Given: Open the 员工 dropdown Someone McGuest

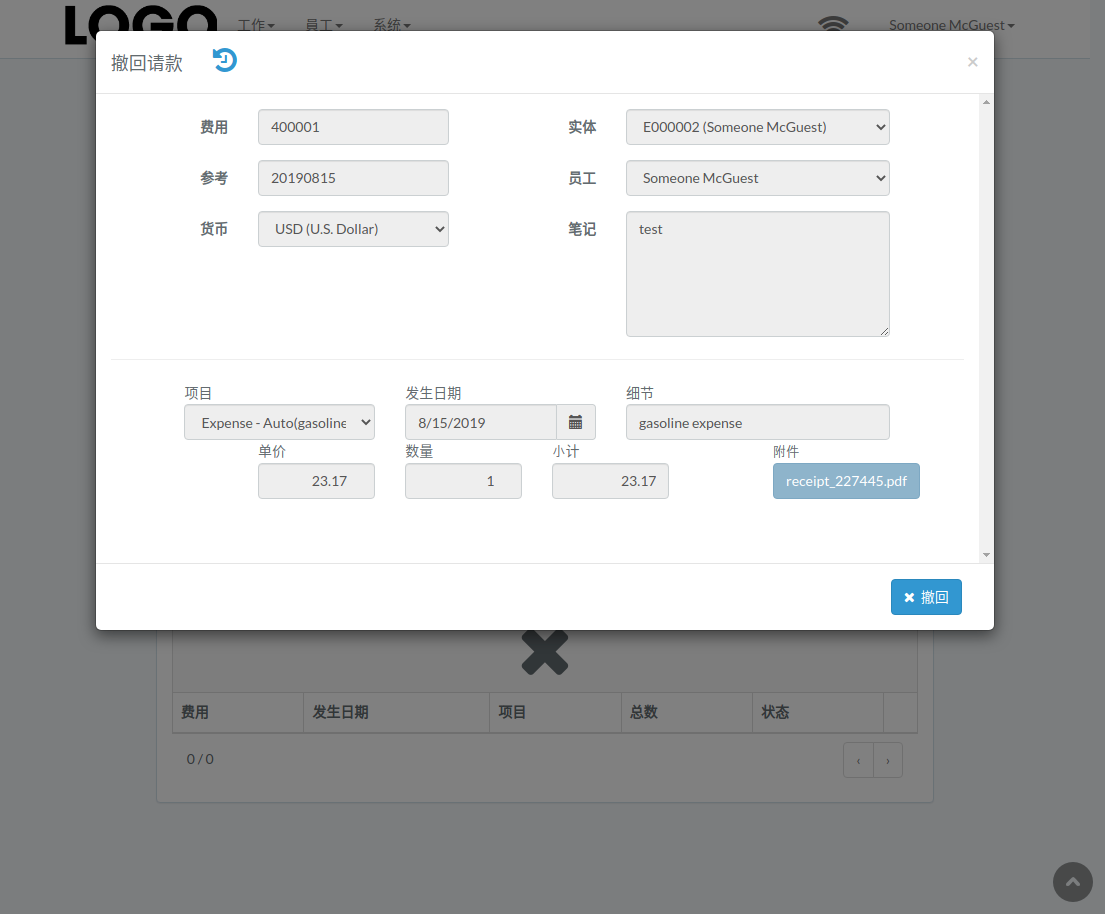Looking at the screenshot, I should (758, 178).
